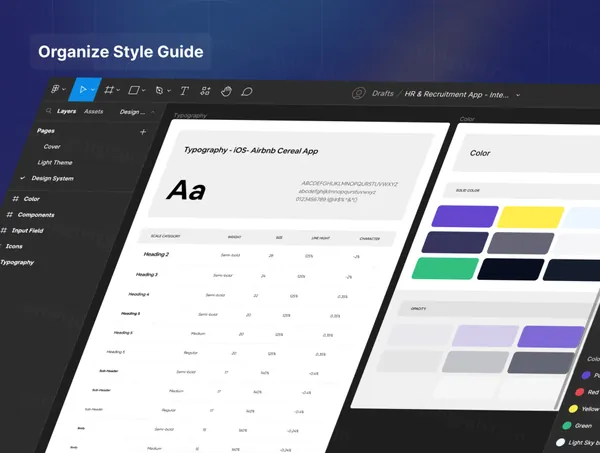The image size is (600, 453).
Task: Open the Resources components tool
Action: tap(205, 91)
